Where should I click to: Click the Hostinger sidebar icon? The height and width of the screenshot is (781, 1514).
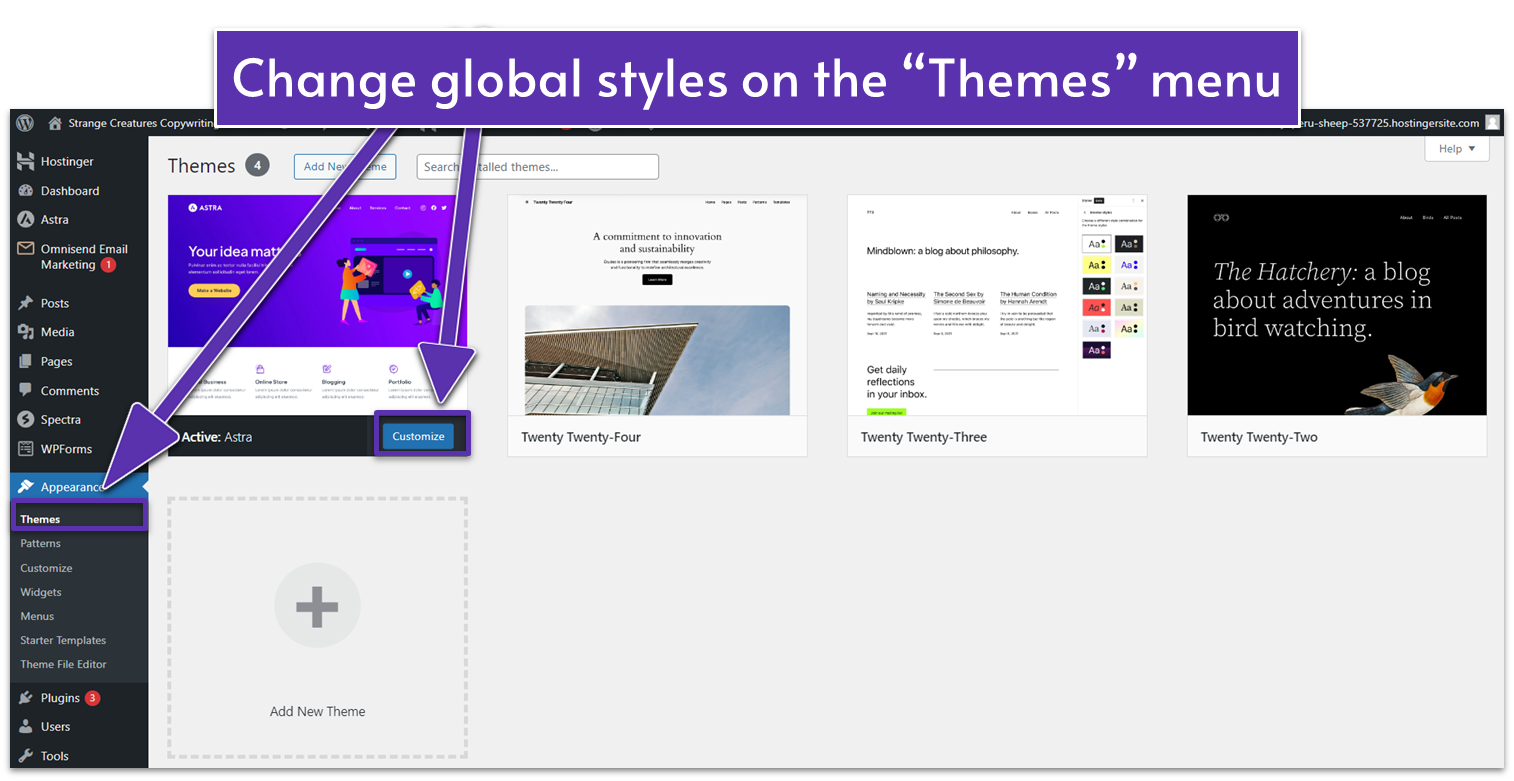click(x=26, y=161)
